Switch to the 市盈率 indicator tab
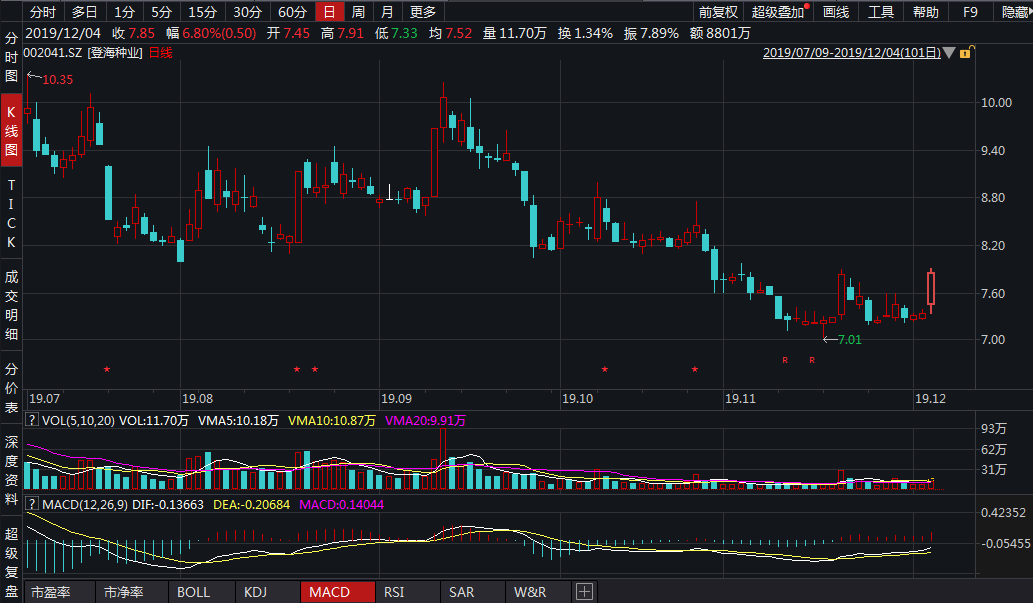This screenshot has height=603, width=1033. pyautogui.click(x=59, y=592)
